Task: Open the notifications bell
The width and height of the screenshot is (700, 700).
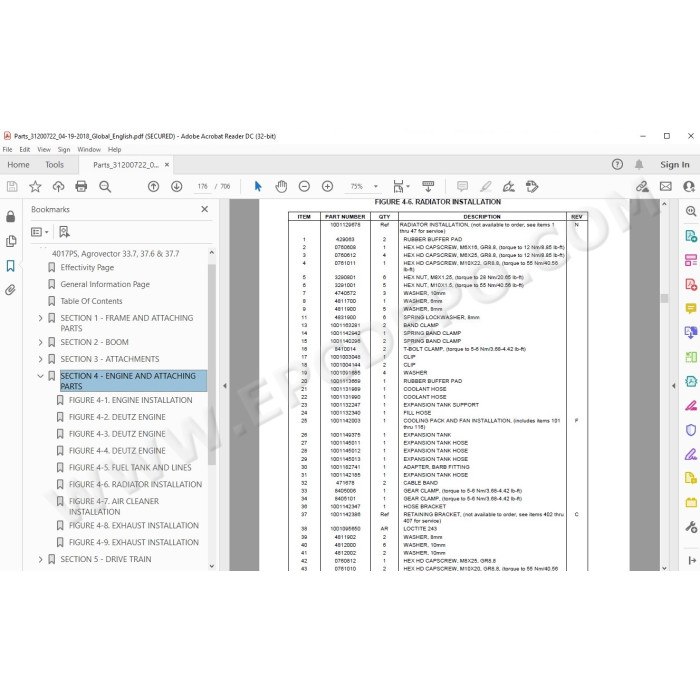Action: pos(639,165)
